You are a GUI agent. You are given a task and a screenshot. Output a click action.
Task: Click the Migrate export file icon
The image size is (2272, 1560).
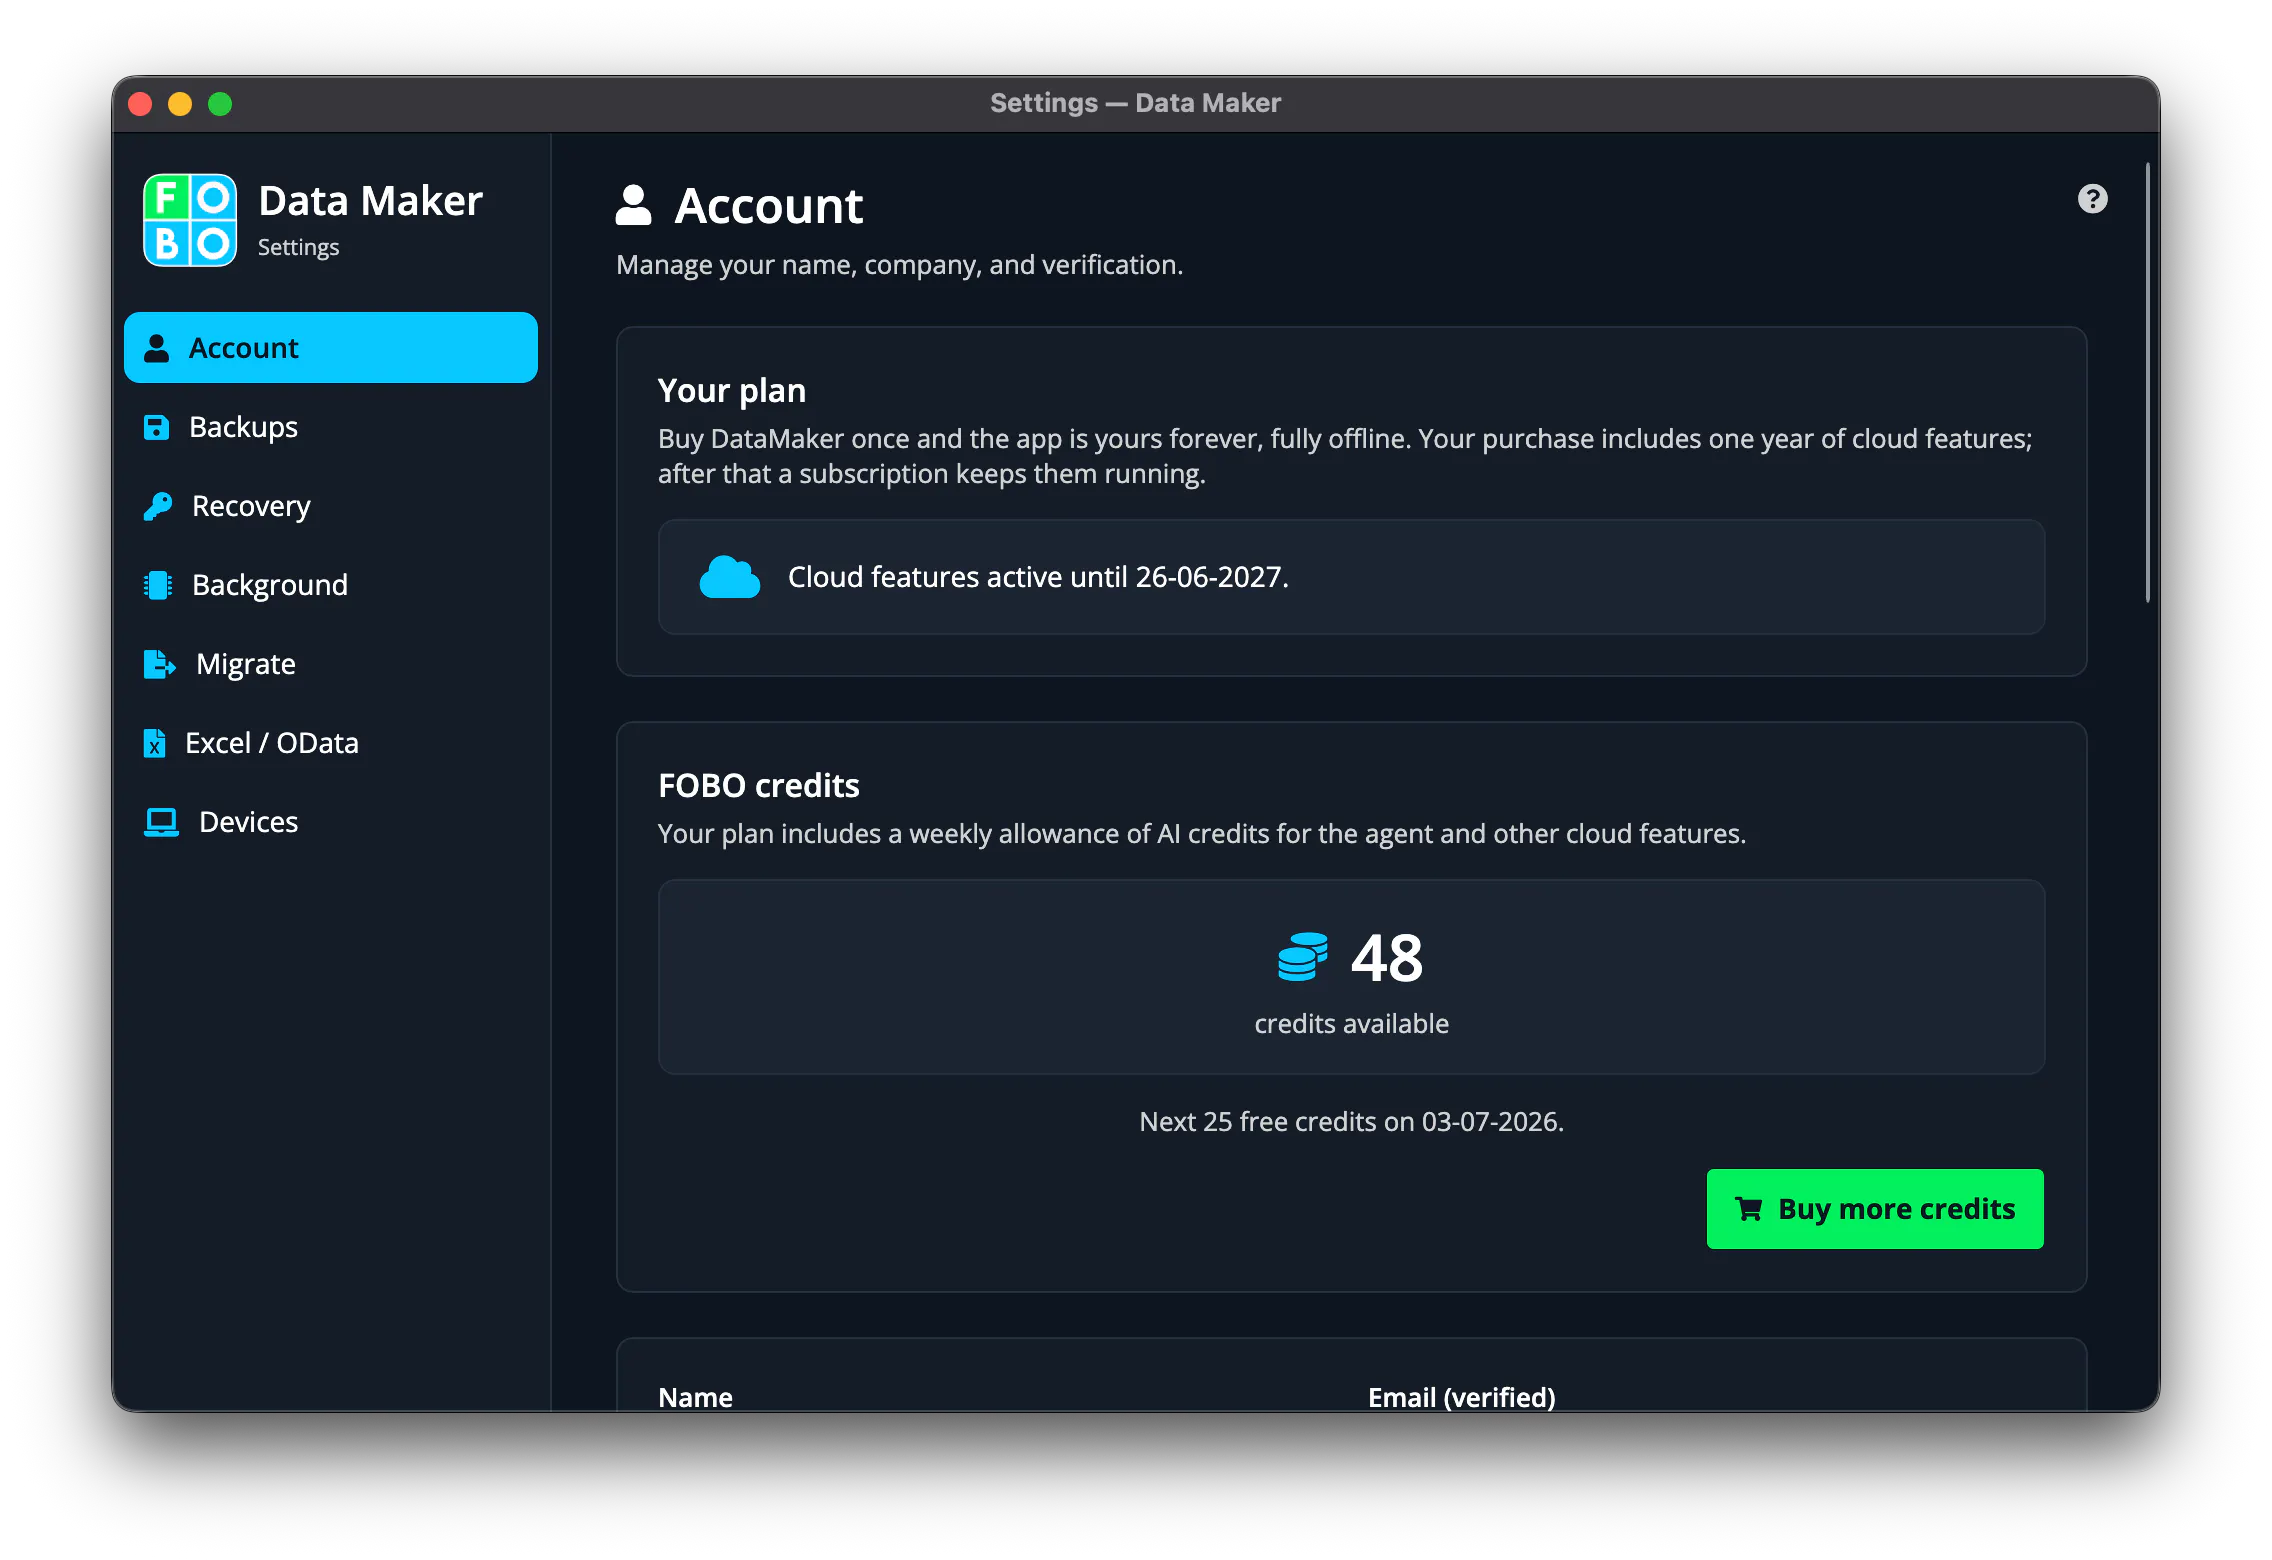tap(160, 664)
